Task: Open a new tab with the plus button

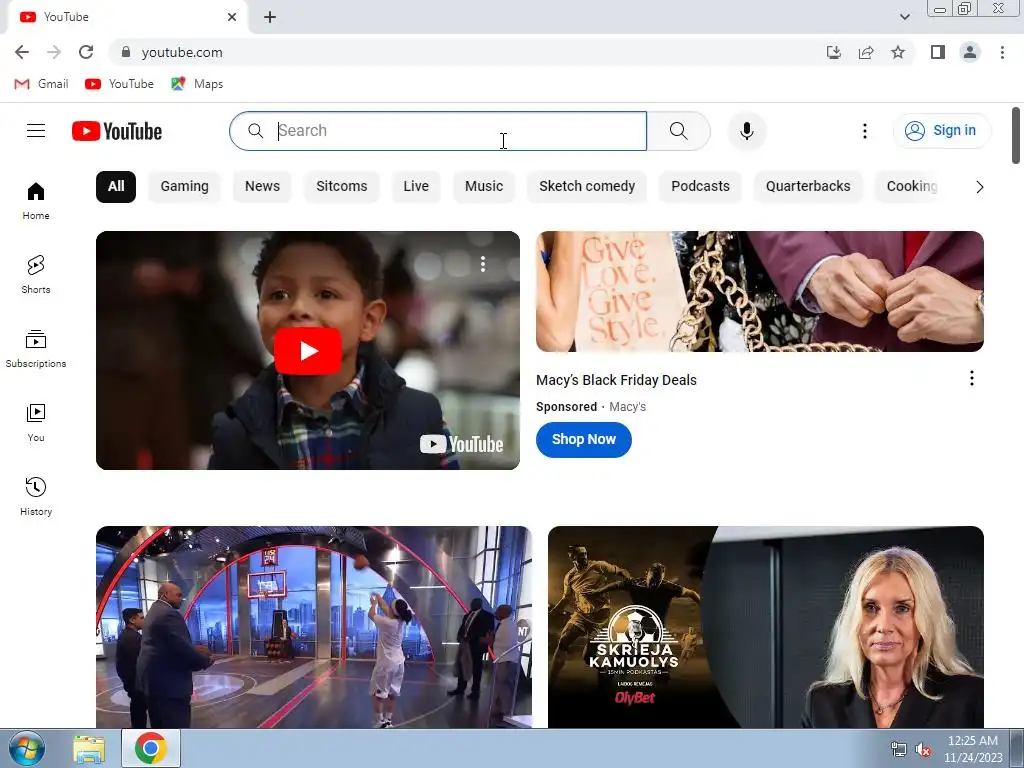Action: tap(270, 17)
